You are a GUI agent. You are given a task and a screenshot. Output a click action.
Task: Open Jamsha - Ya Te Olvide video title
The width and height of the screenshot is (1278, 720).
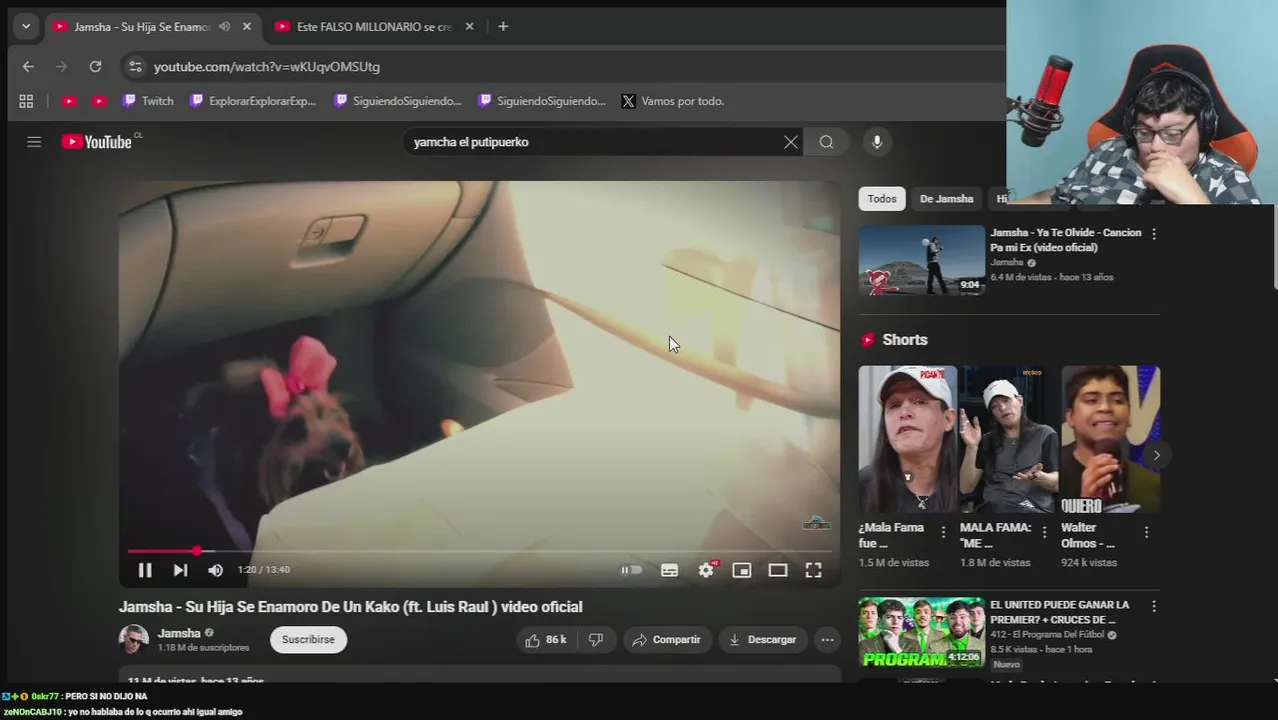point(1066,240)
